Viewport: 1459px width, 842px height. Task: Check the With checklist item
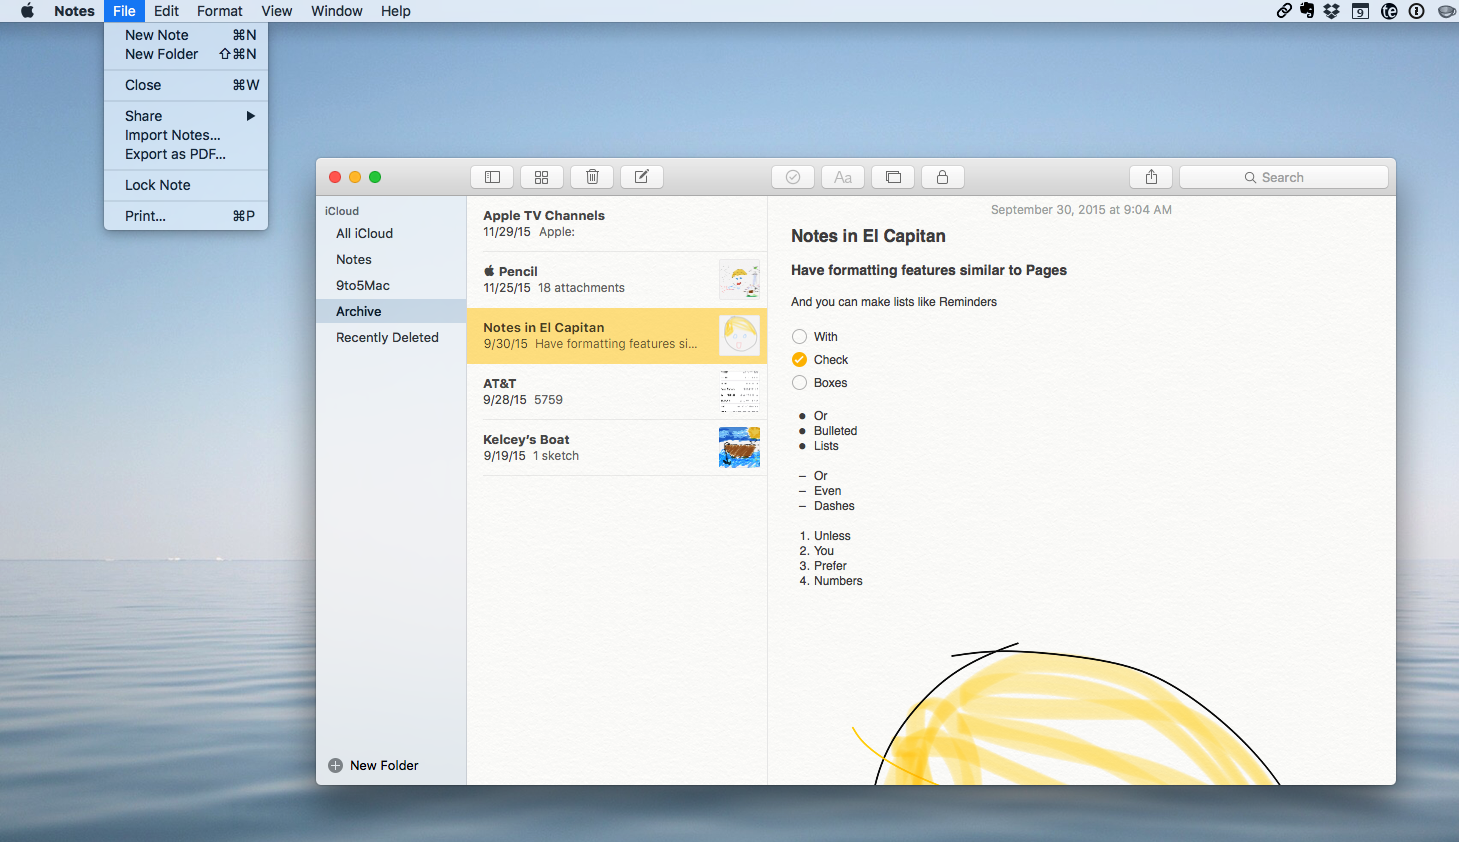(x=799, y=336)
